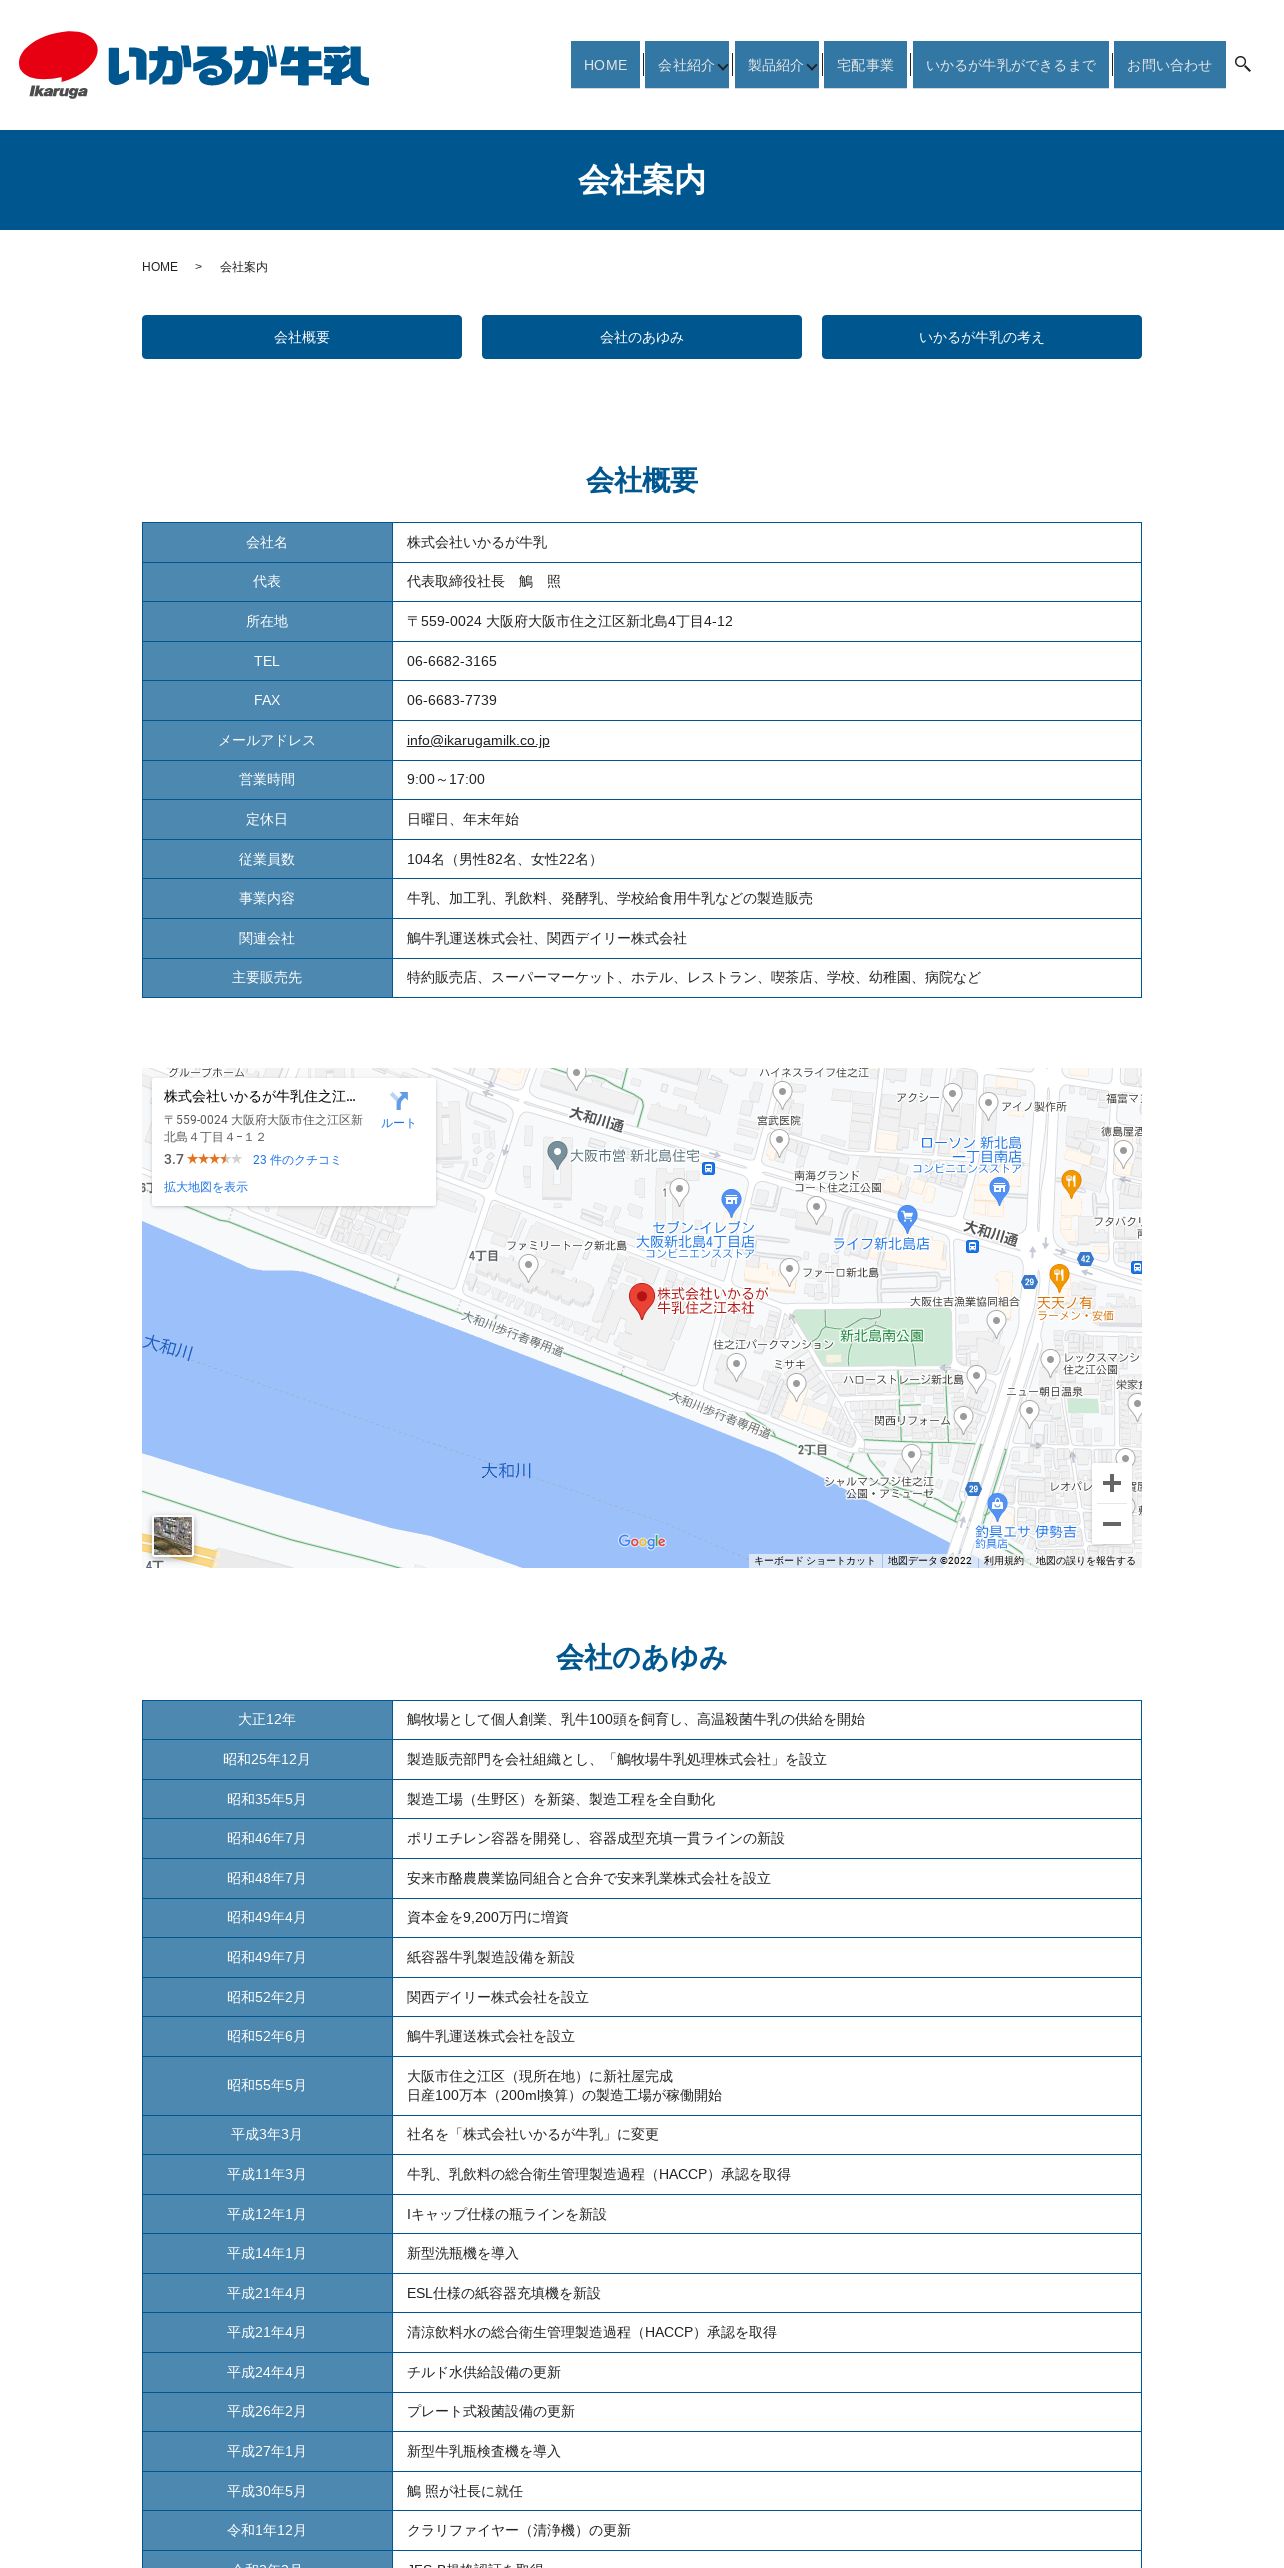Click the 平成3年3月 history row header

(x=267, y=2134)
